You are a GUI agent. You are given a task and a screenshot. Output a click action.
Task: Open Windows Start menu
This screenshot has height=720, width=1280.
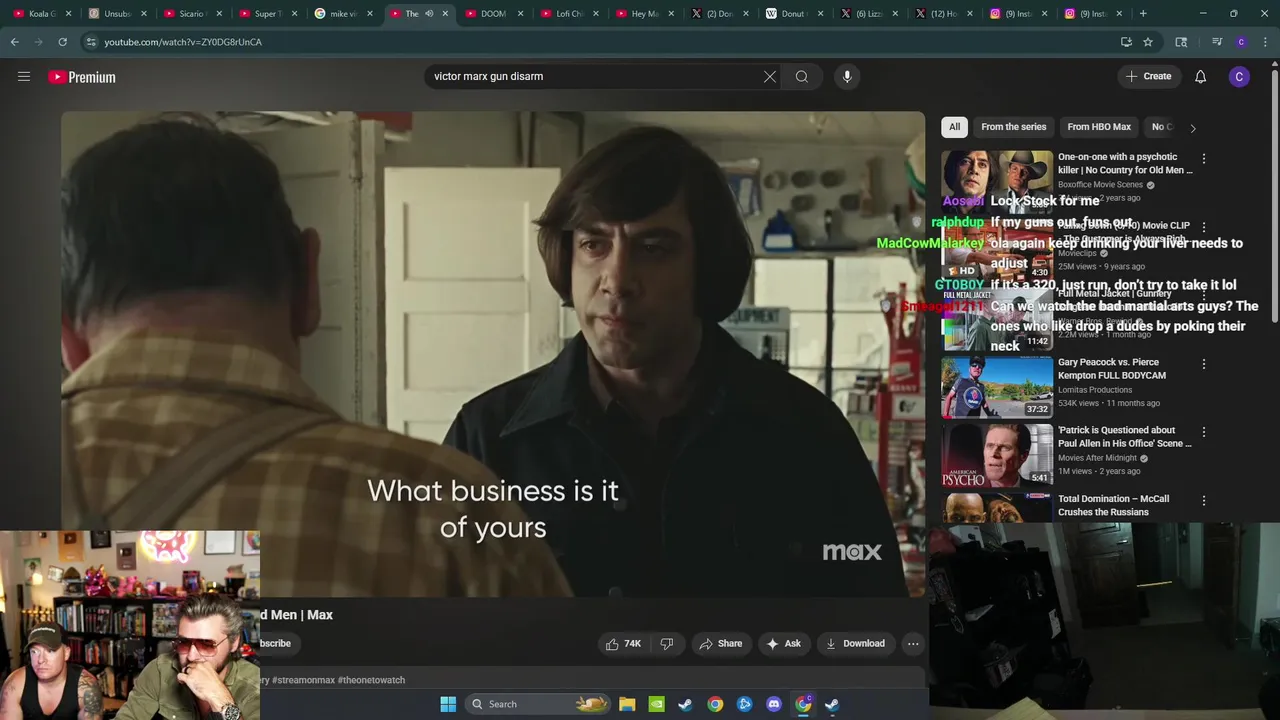tap(448, 704)
